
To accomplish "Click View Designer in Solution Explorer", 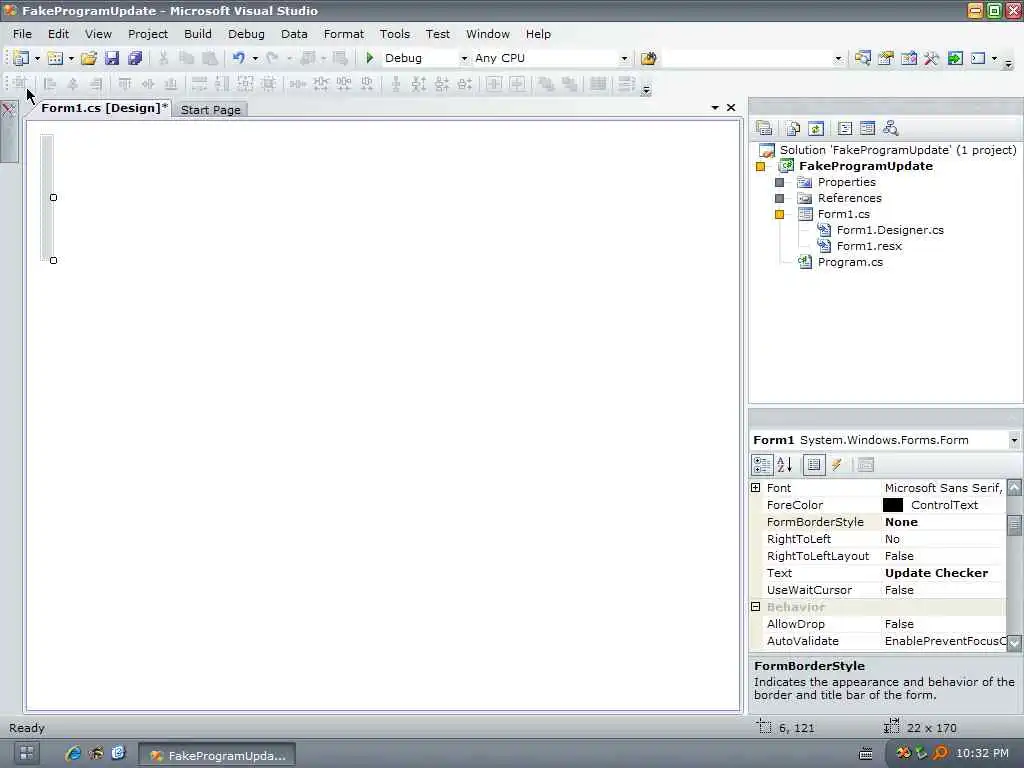I will [868, 128].
